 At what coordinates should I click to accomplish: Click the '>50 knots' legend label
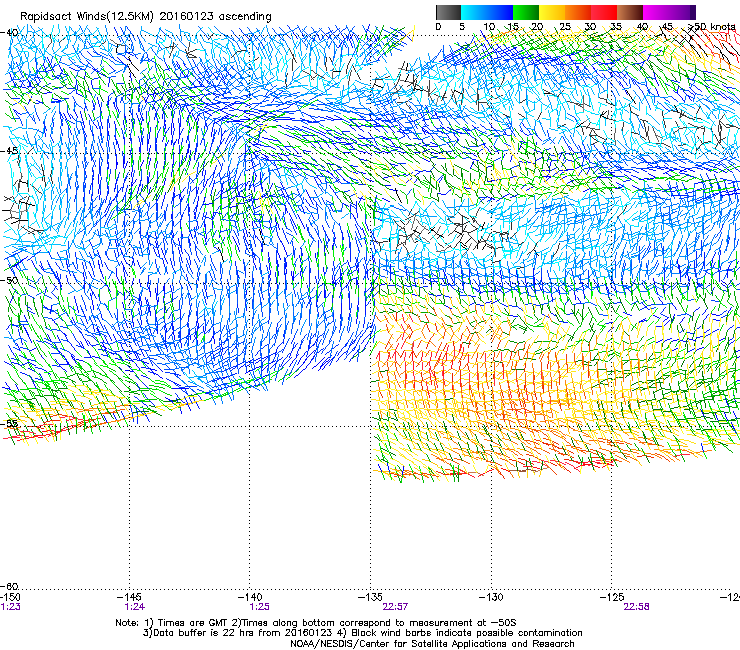(x=712, y=27)
